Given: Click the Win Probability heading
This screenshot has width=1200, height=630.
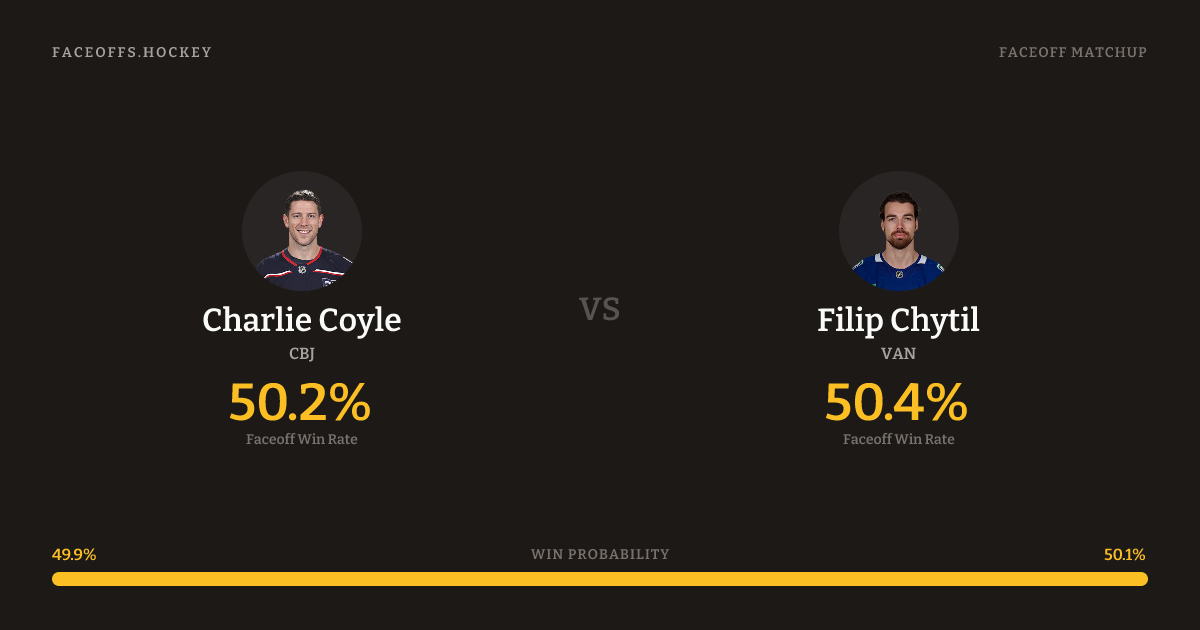Looking at the screenshot, I should point(600,554).
